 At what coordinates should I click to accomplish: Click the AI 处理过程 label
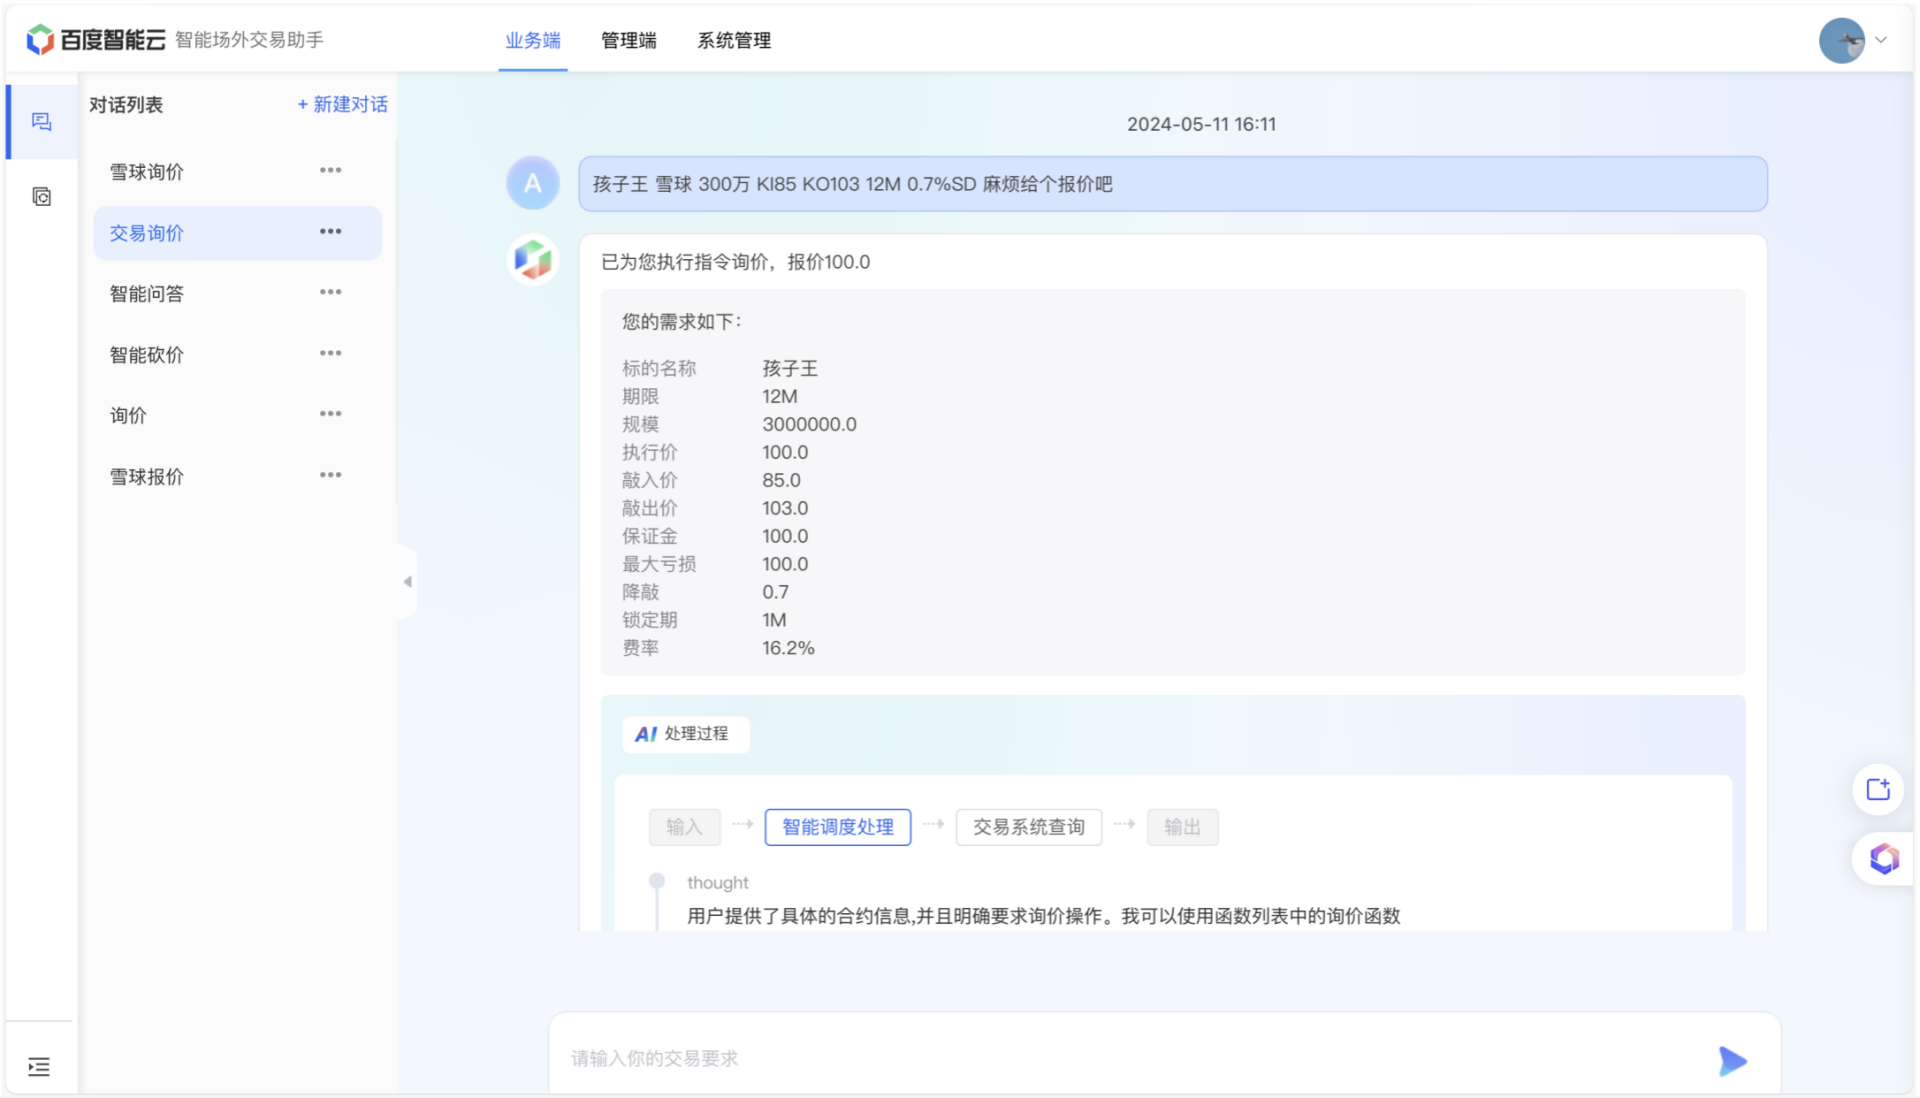tap(685, 734)
